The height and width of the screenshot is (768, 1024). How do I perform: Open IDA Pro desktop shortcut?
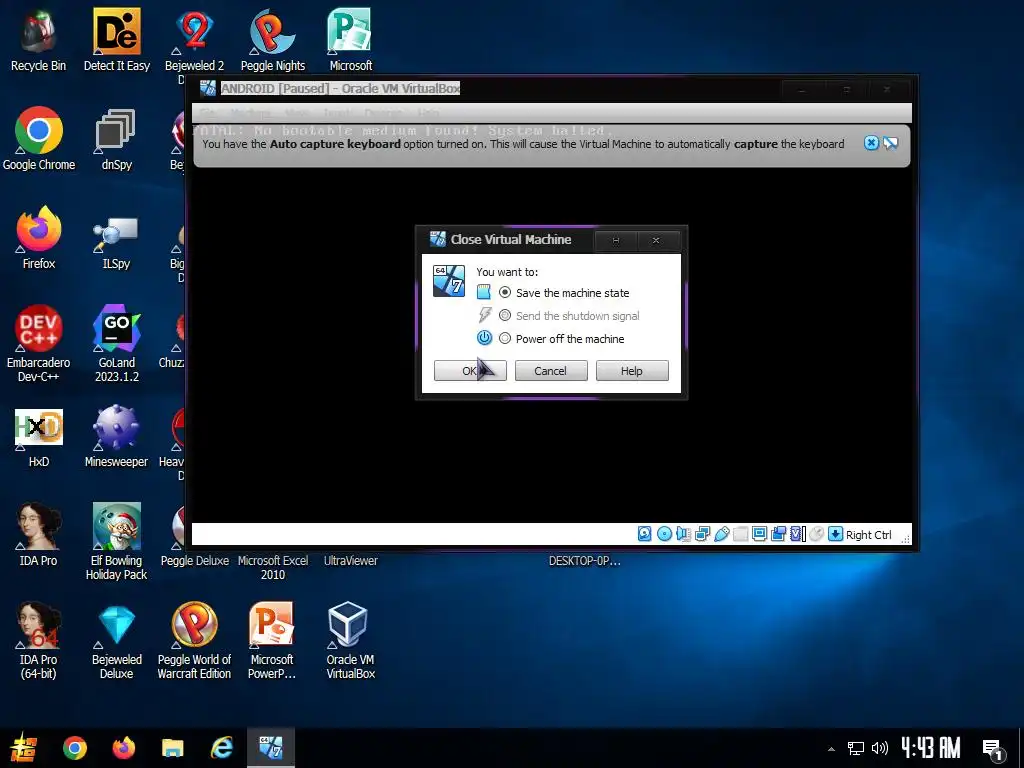point(39,535)
